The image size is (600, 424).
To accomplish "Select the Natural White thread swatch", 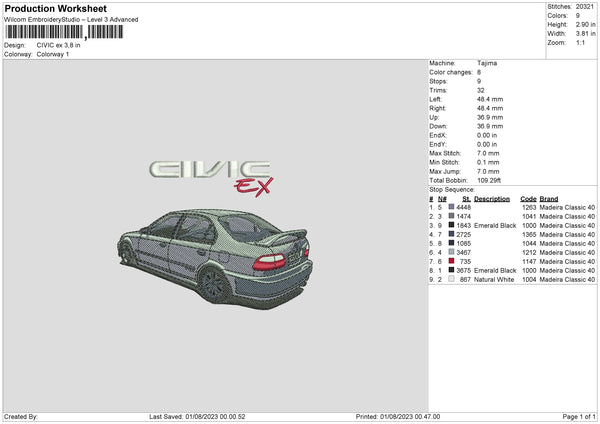I will (451, 279).
